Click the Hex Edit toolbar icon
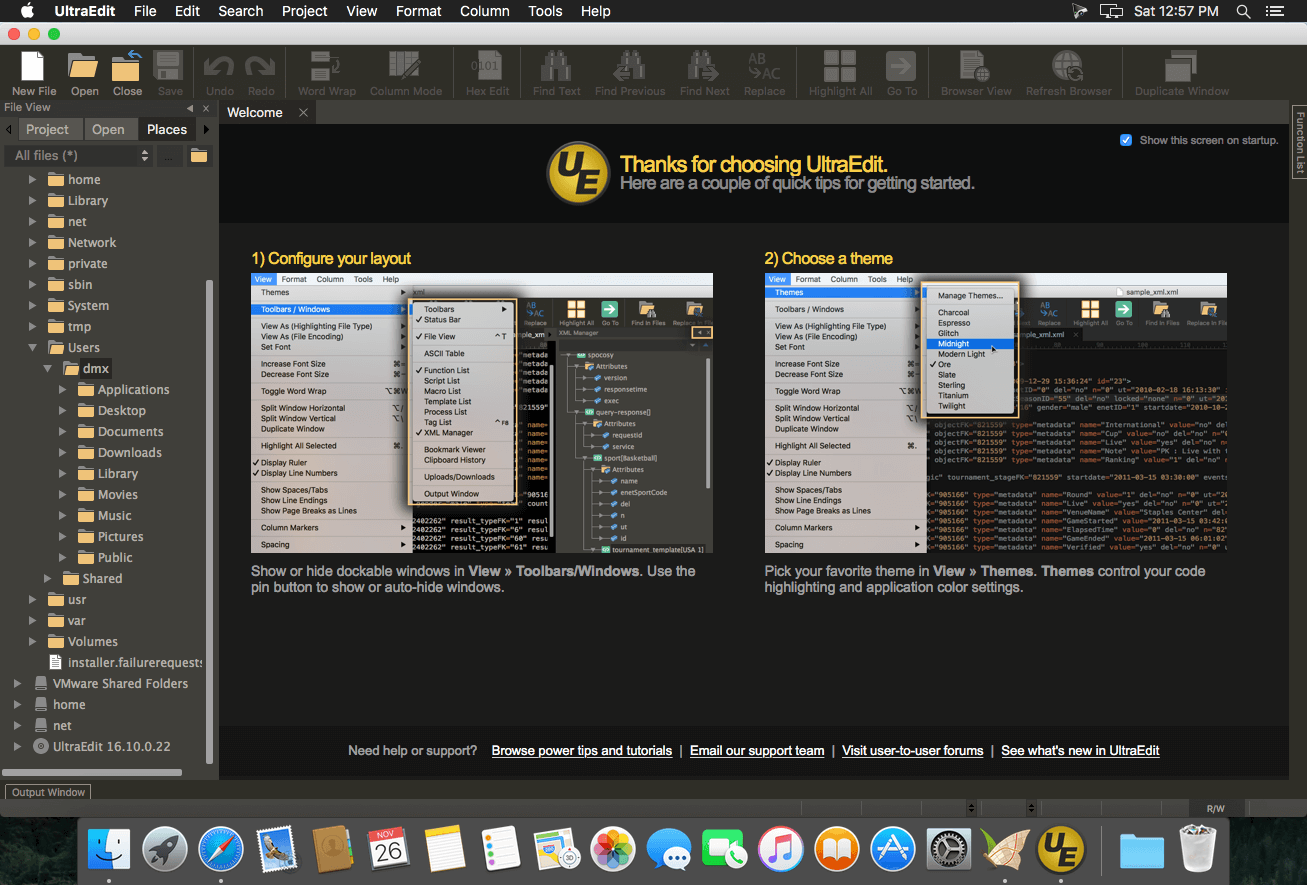Image resolution: width=1307 pixels, height=885 pixels. click(487, 68)
